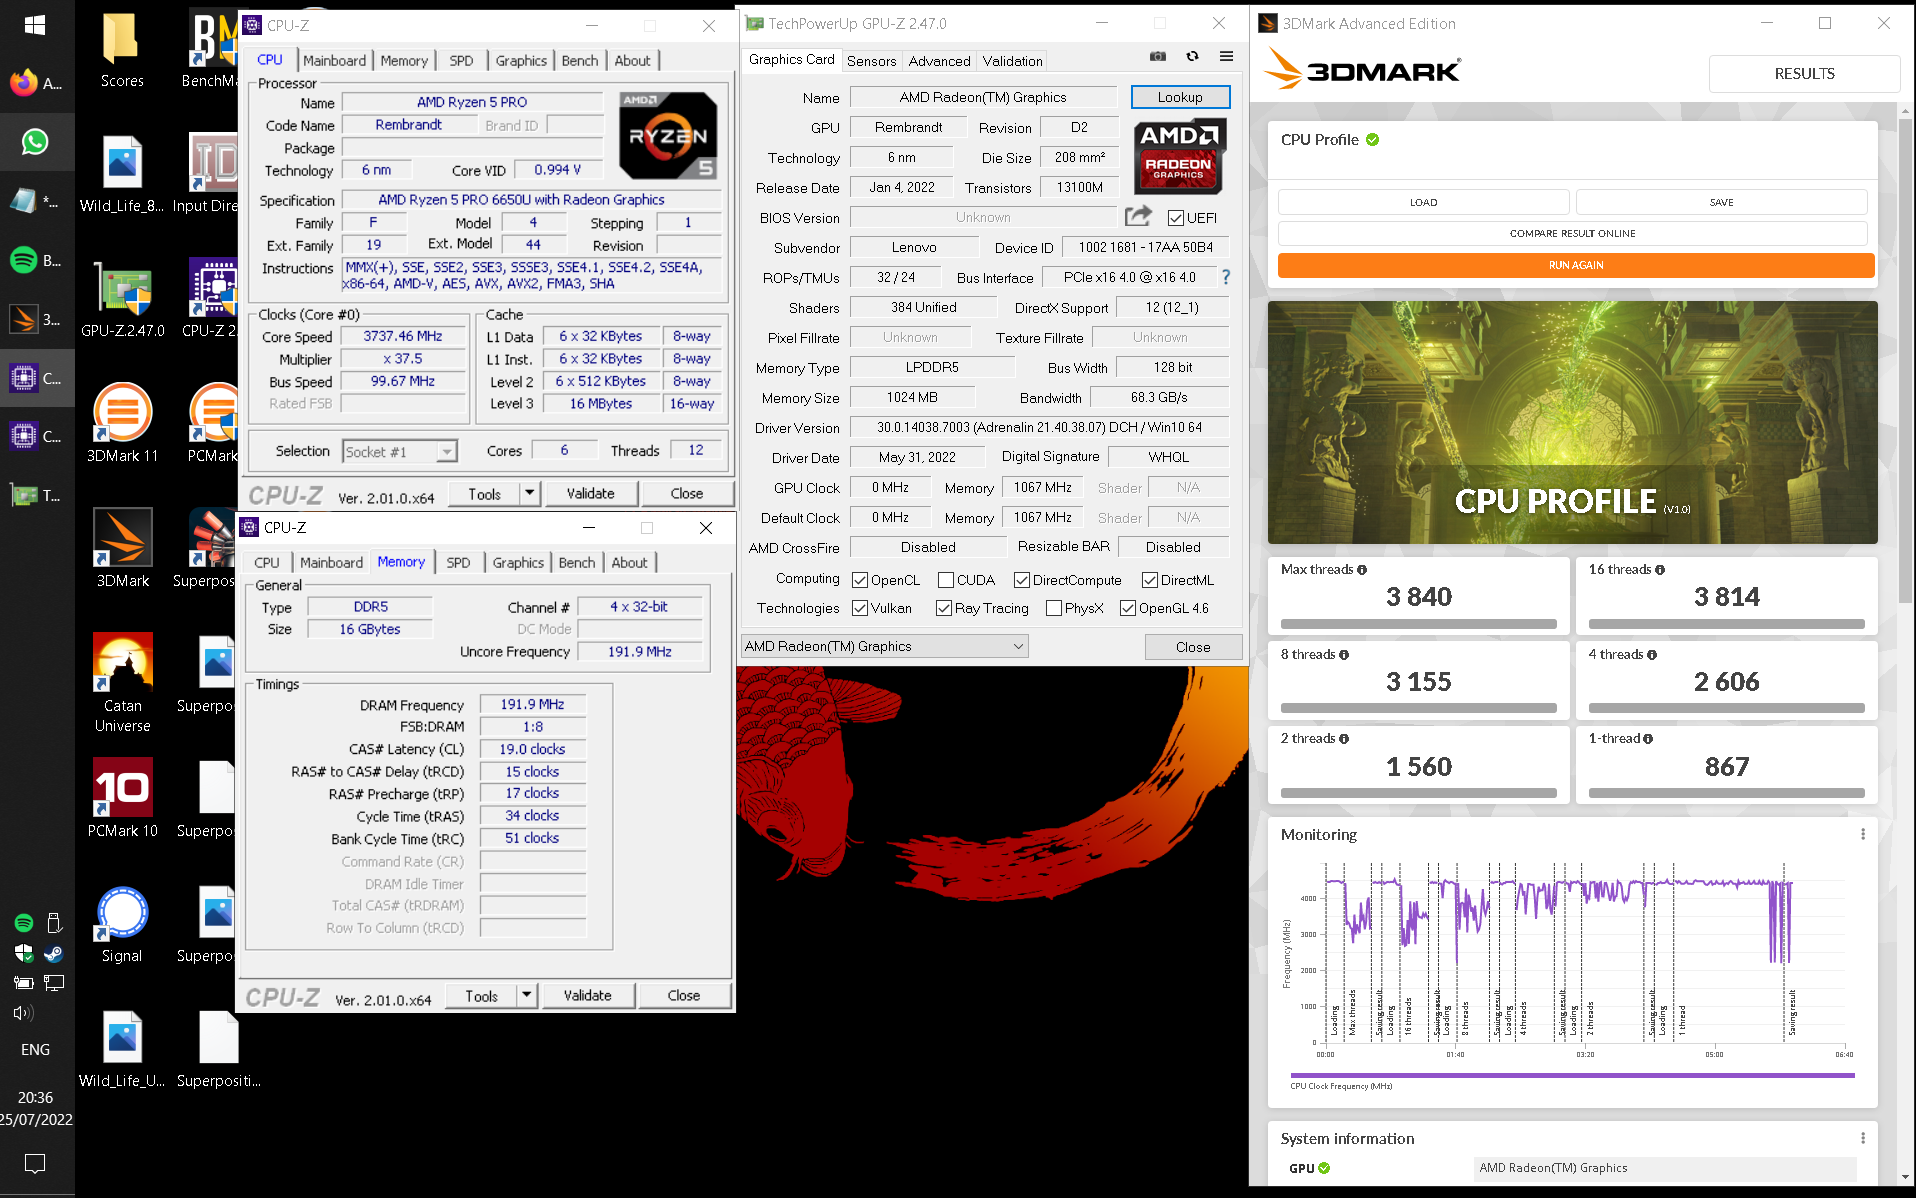Click the clock showing 20:36
Screen dimensions: 1916x1198
[x=35, y=1097]
